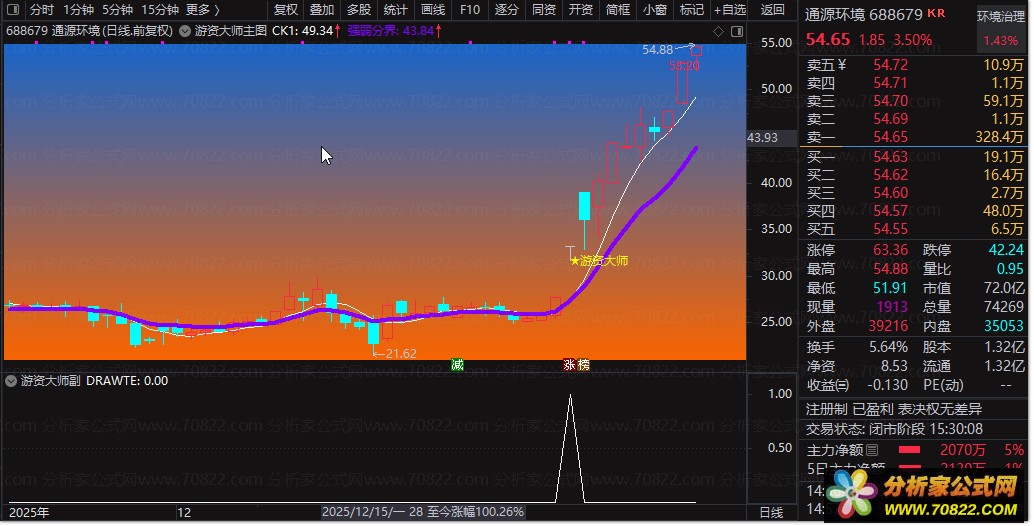Click the 最高 54.88 value
Image resolution: width=1034 pixels, height=526 pixels.
coord(890,270)
